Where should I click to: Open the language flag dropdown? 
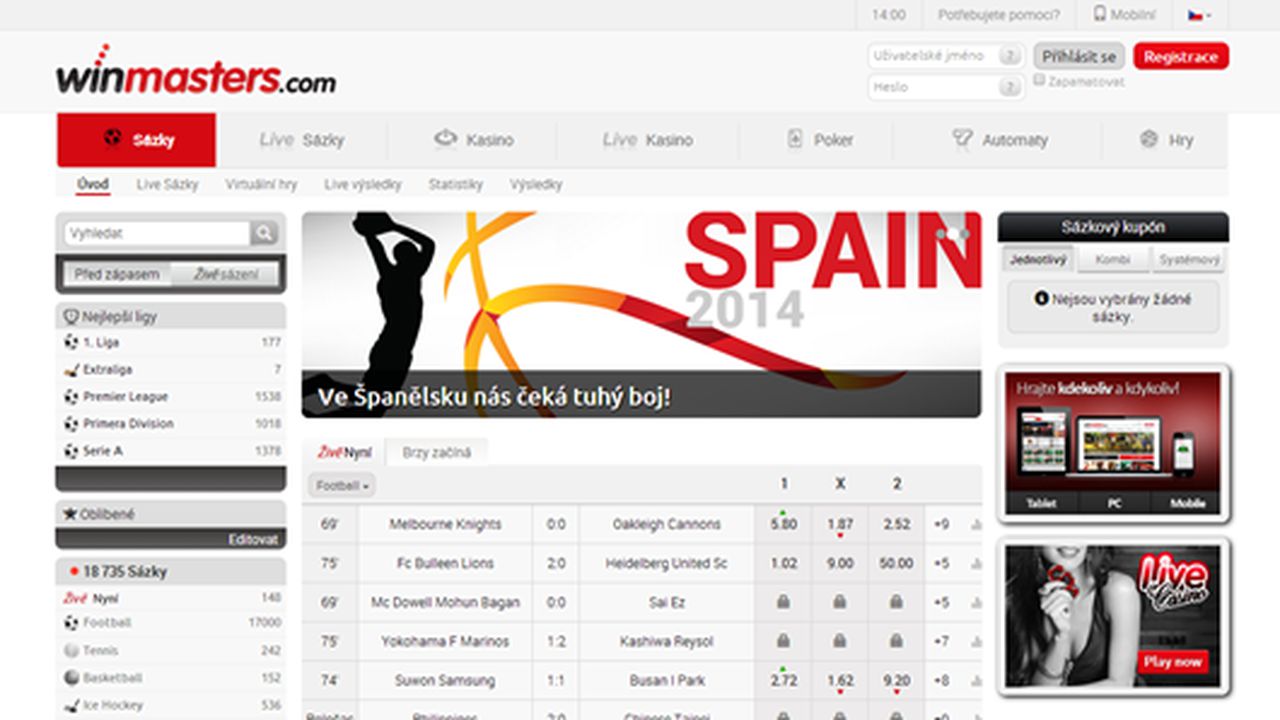point(1199,14)
